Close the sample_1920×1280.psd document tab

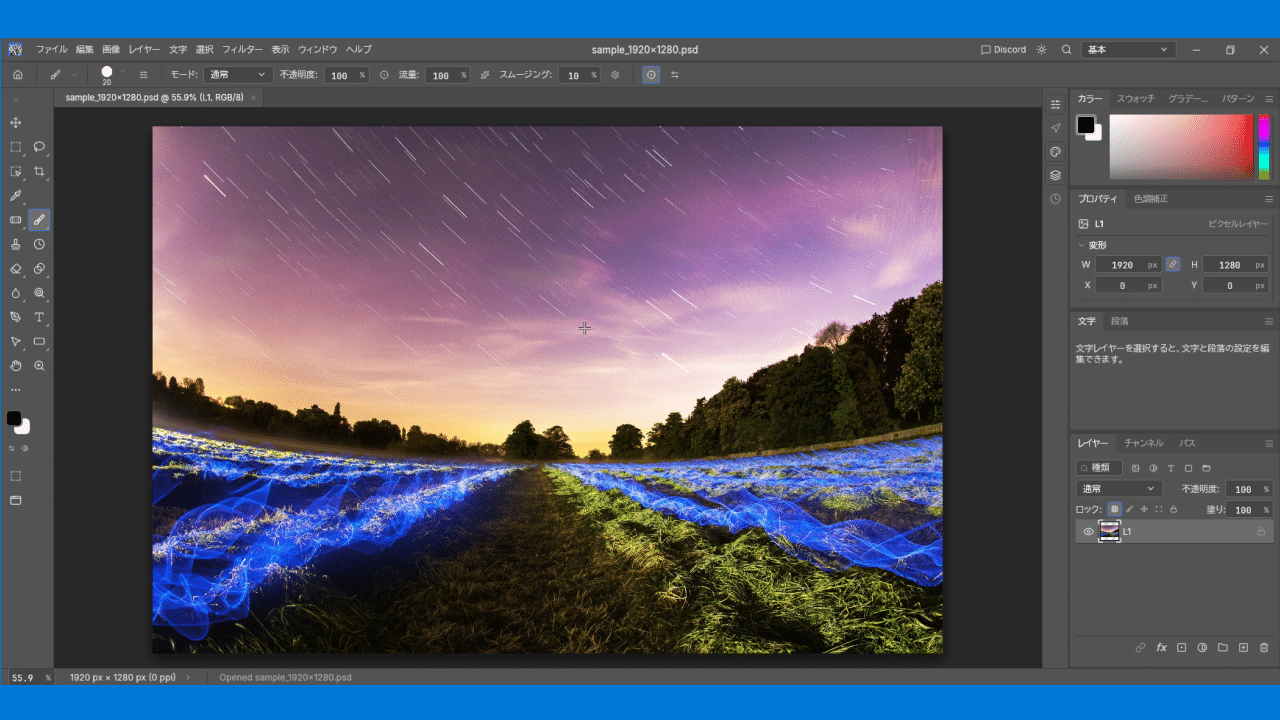(253, 98)
